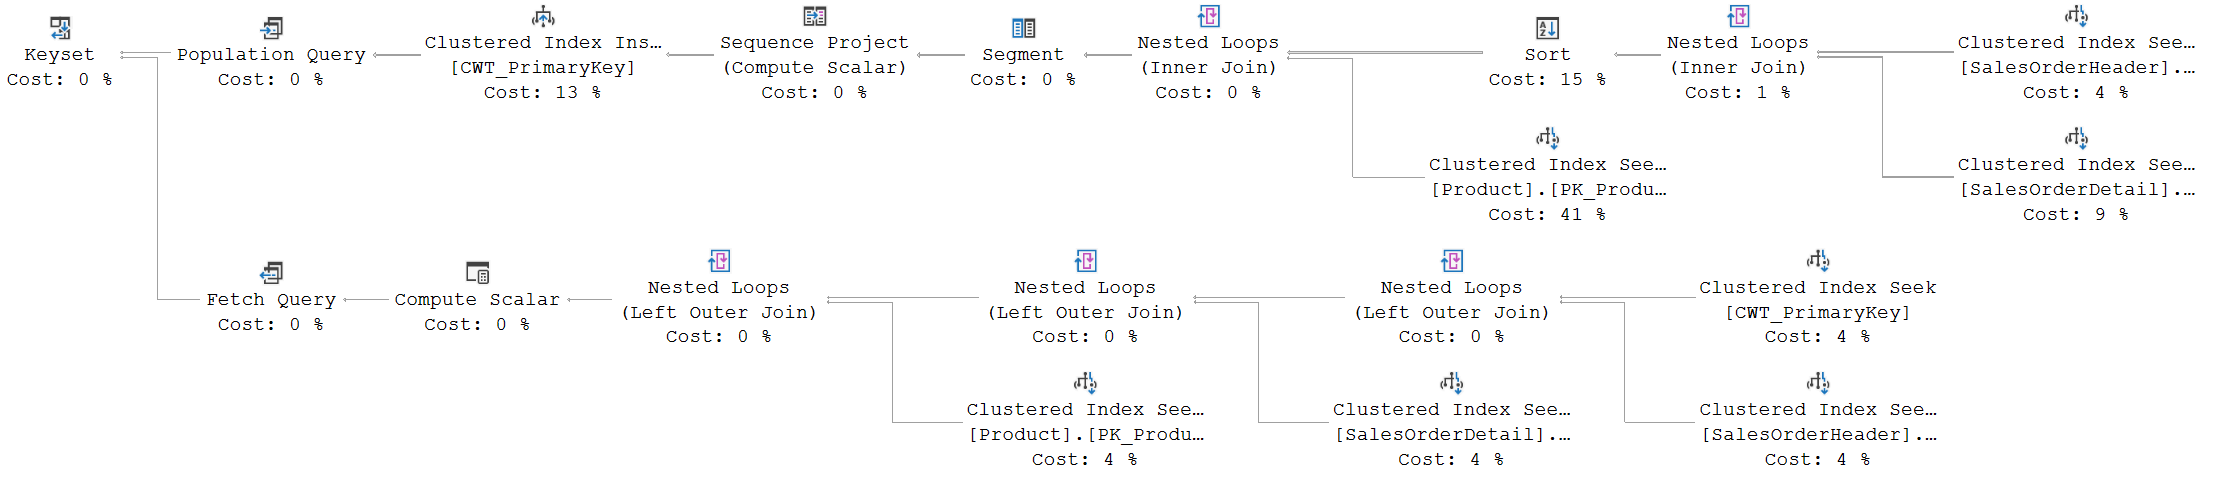
Task: Click the Sequence Project operator icon
Action: 815,16
